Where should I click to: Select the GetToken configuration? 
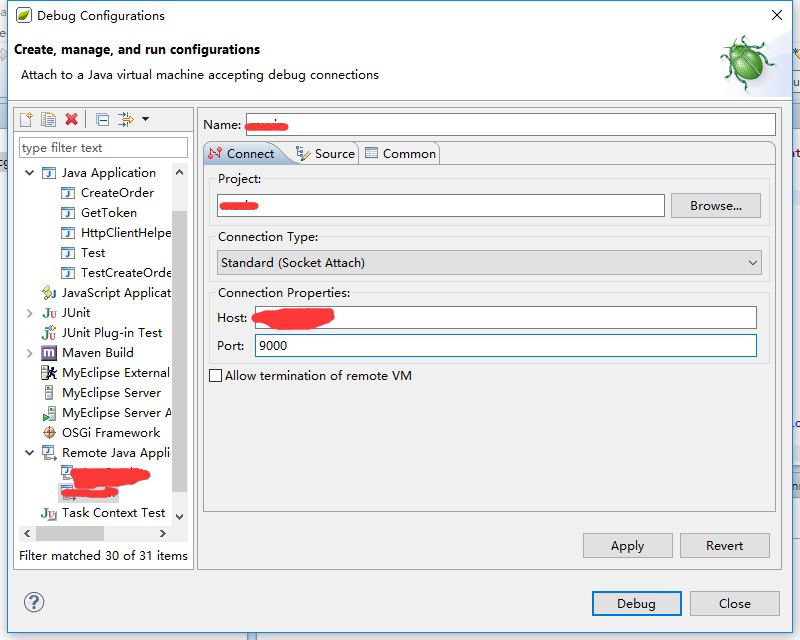(109, 213)
